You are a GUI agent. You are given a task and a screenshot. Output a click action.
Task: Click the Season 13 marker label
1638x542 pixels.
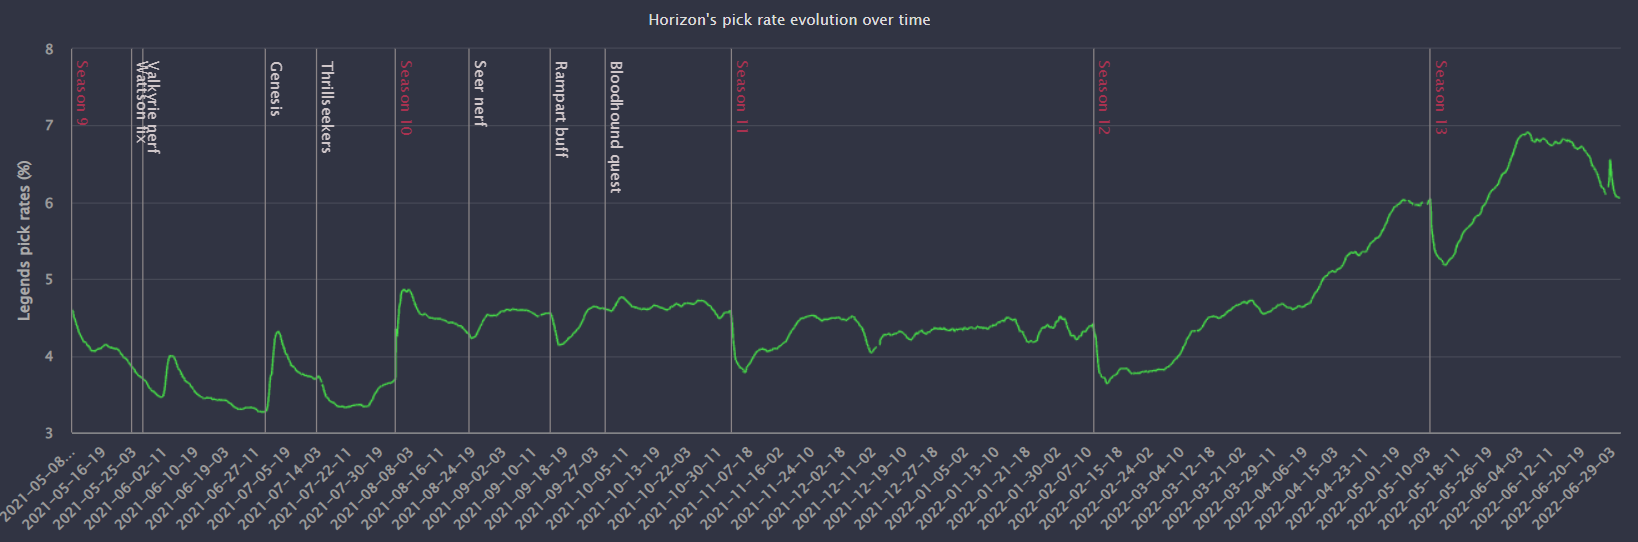1441,97
